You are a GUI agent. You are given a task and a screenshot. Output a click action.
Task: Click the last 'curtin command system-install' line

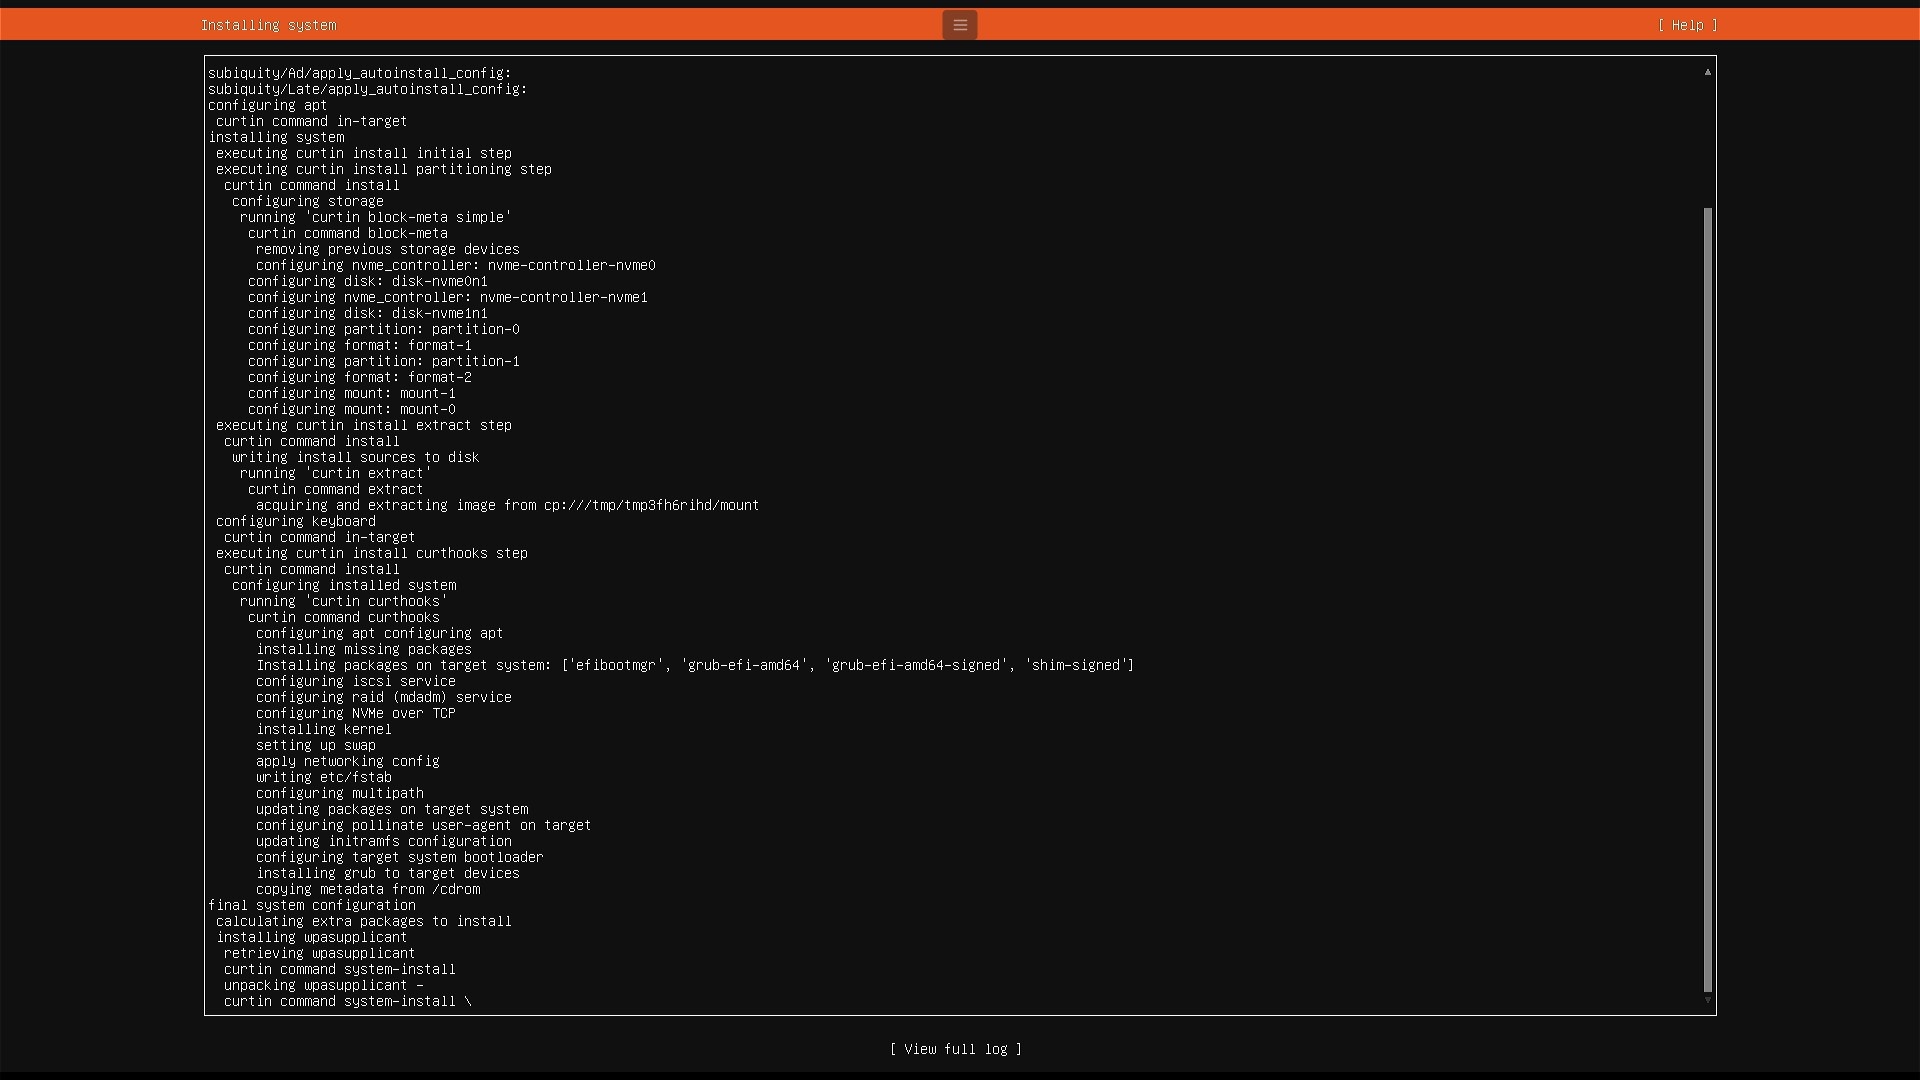pos(339,1001)
